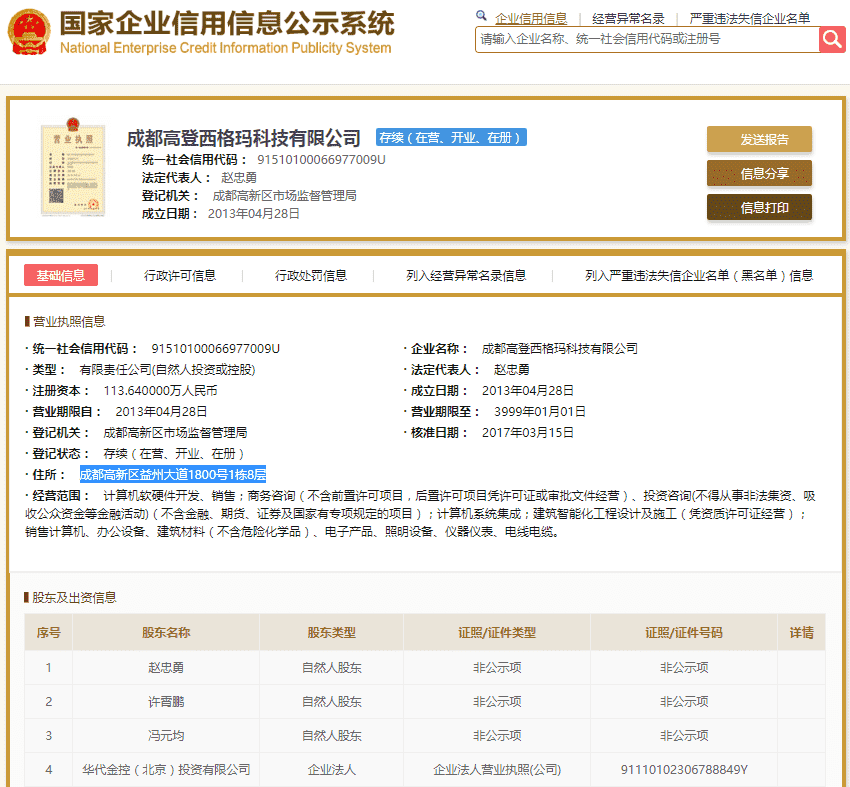Click the 股东名称 column header
The image size is (850, 787).
pyautogui.click(x=166, y=633)
